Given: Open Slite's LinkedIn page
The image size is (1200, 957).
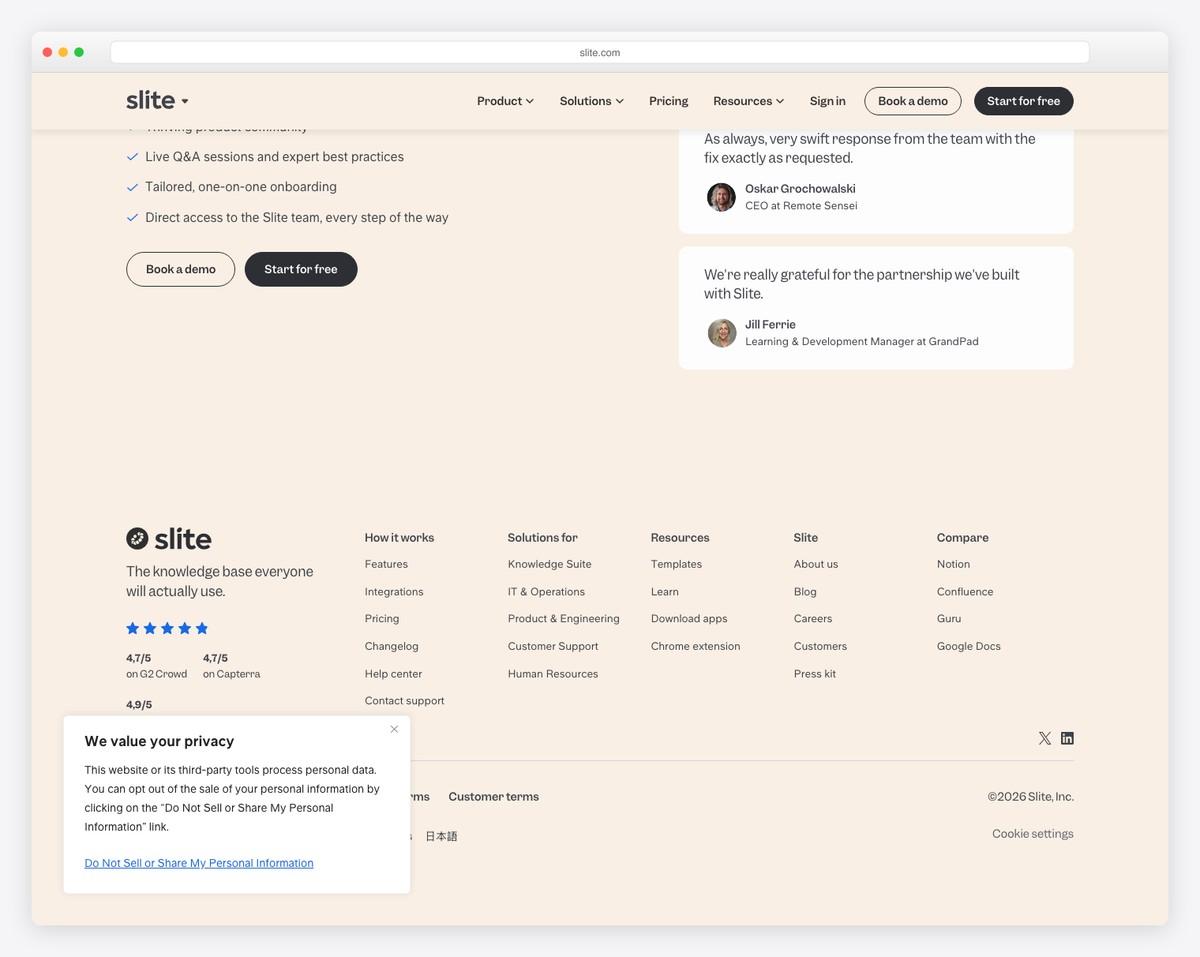Looking at the screenshot, I should 1067,738.
